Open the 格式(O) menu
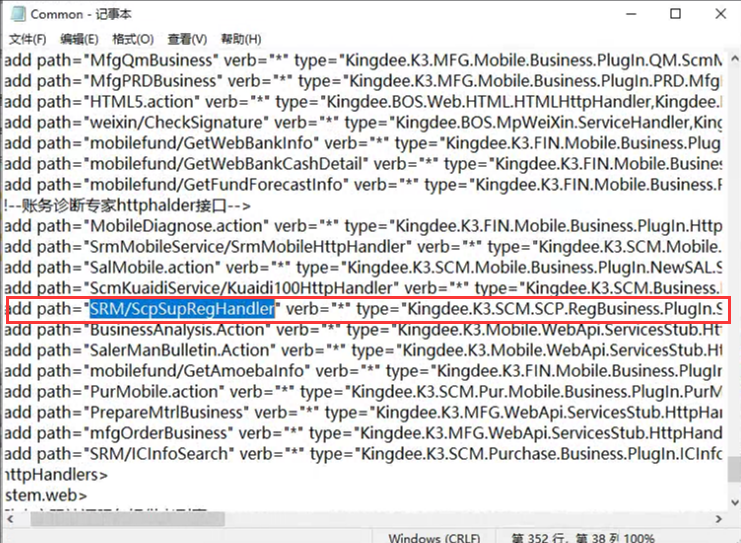The width and height of the screenshot is (741, 543). pos(133,39)
